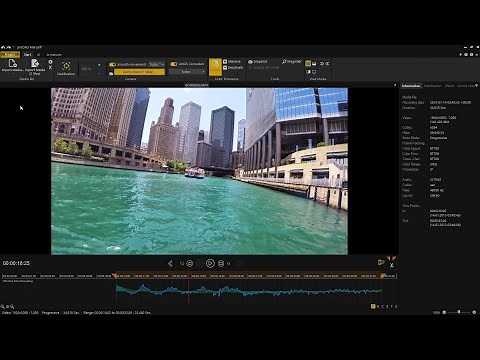The height and width of the screenshot is (360, 480).
Task: Switch to the Stabilization panel tab
Action: coord(433,86)
